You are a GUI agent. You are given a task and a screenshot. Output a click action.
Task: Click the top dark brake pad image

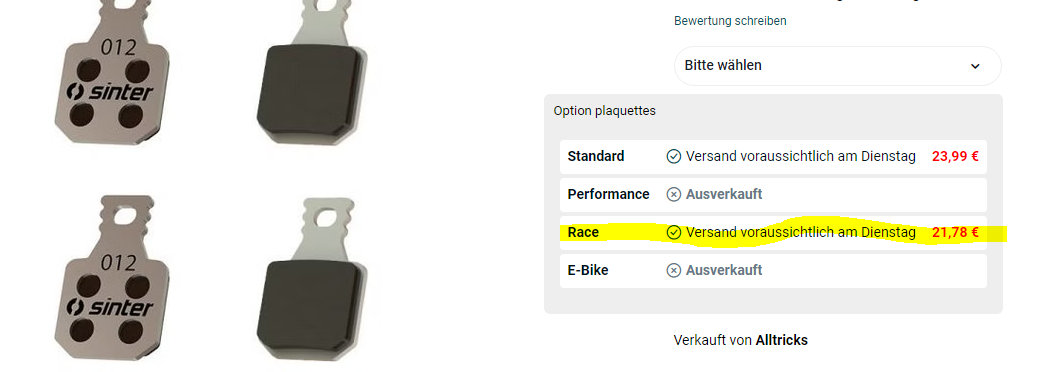pos(312,73)
